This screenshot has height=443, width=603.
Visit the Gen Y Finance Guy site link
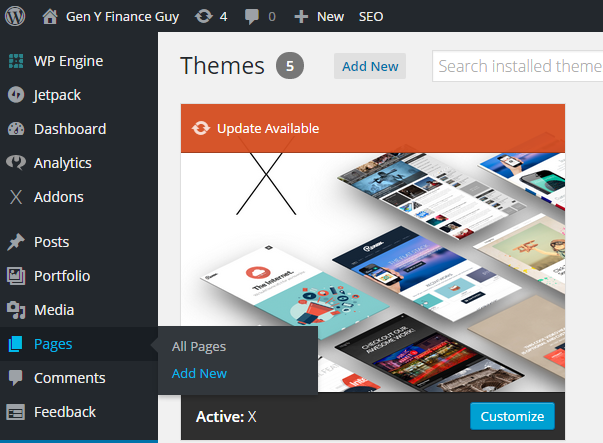tap(122, 17)
